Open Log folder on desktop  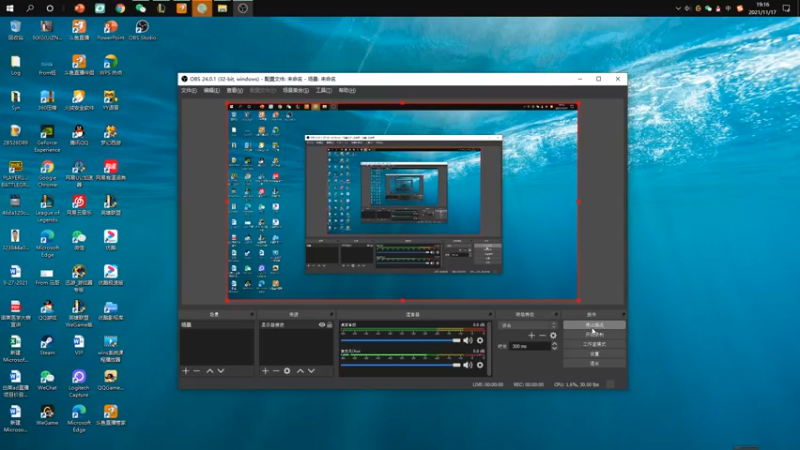coord(15,65)
